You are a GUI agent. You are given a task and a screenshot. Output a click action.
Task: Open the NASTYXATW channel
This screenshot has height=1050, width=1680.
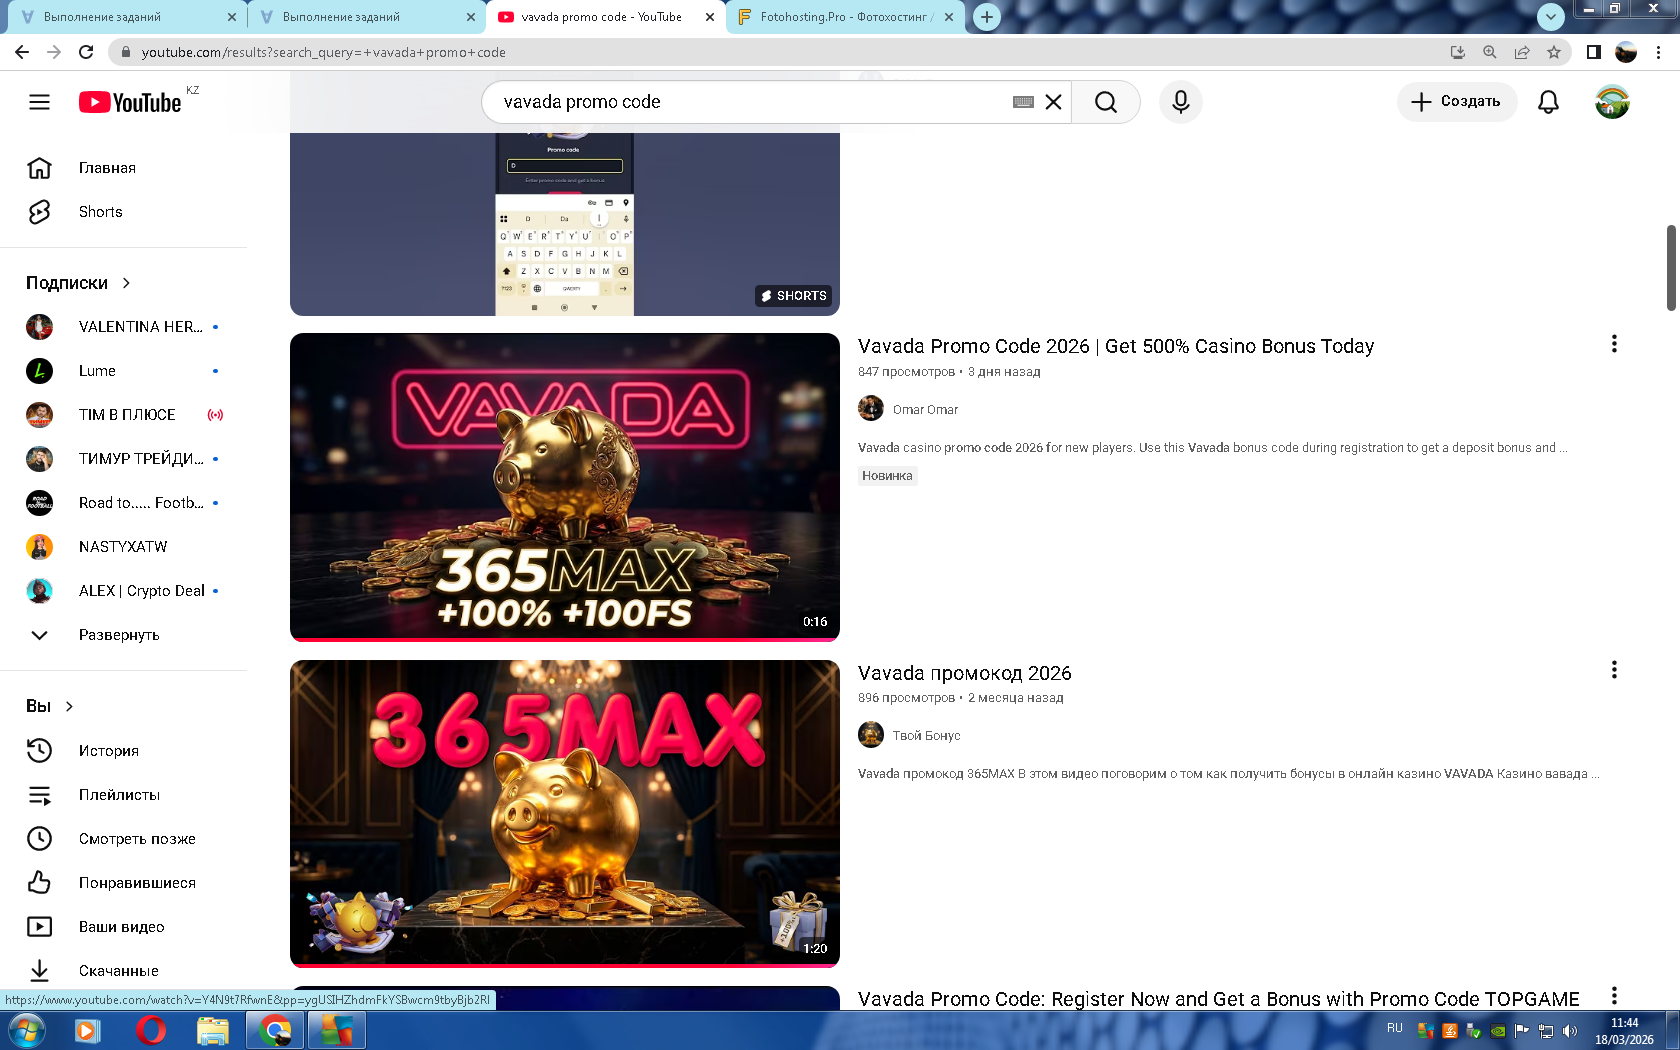[123, 547]
